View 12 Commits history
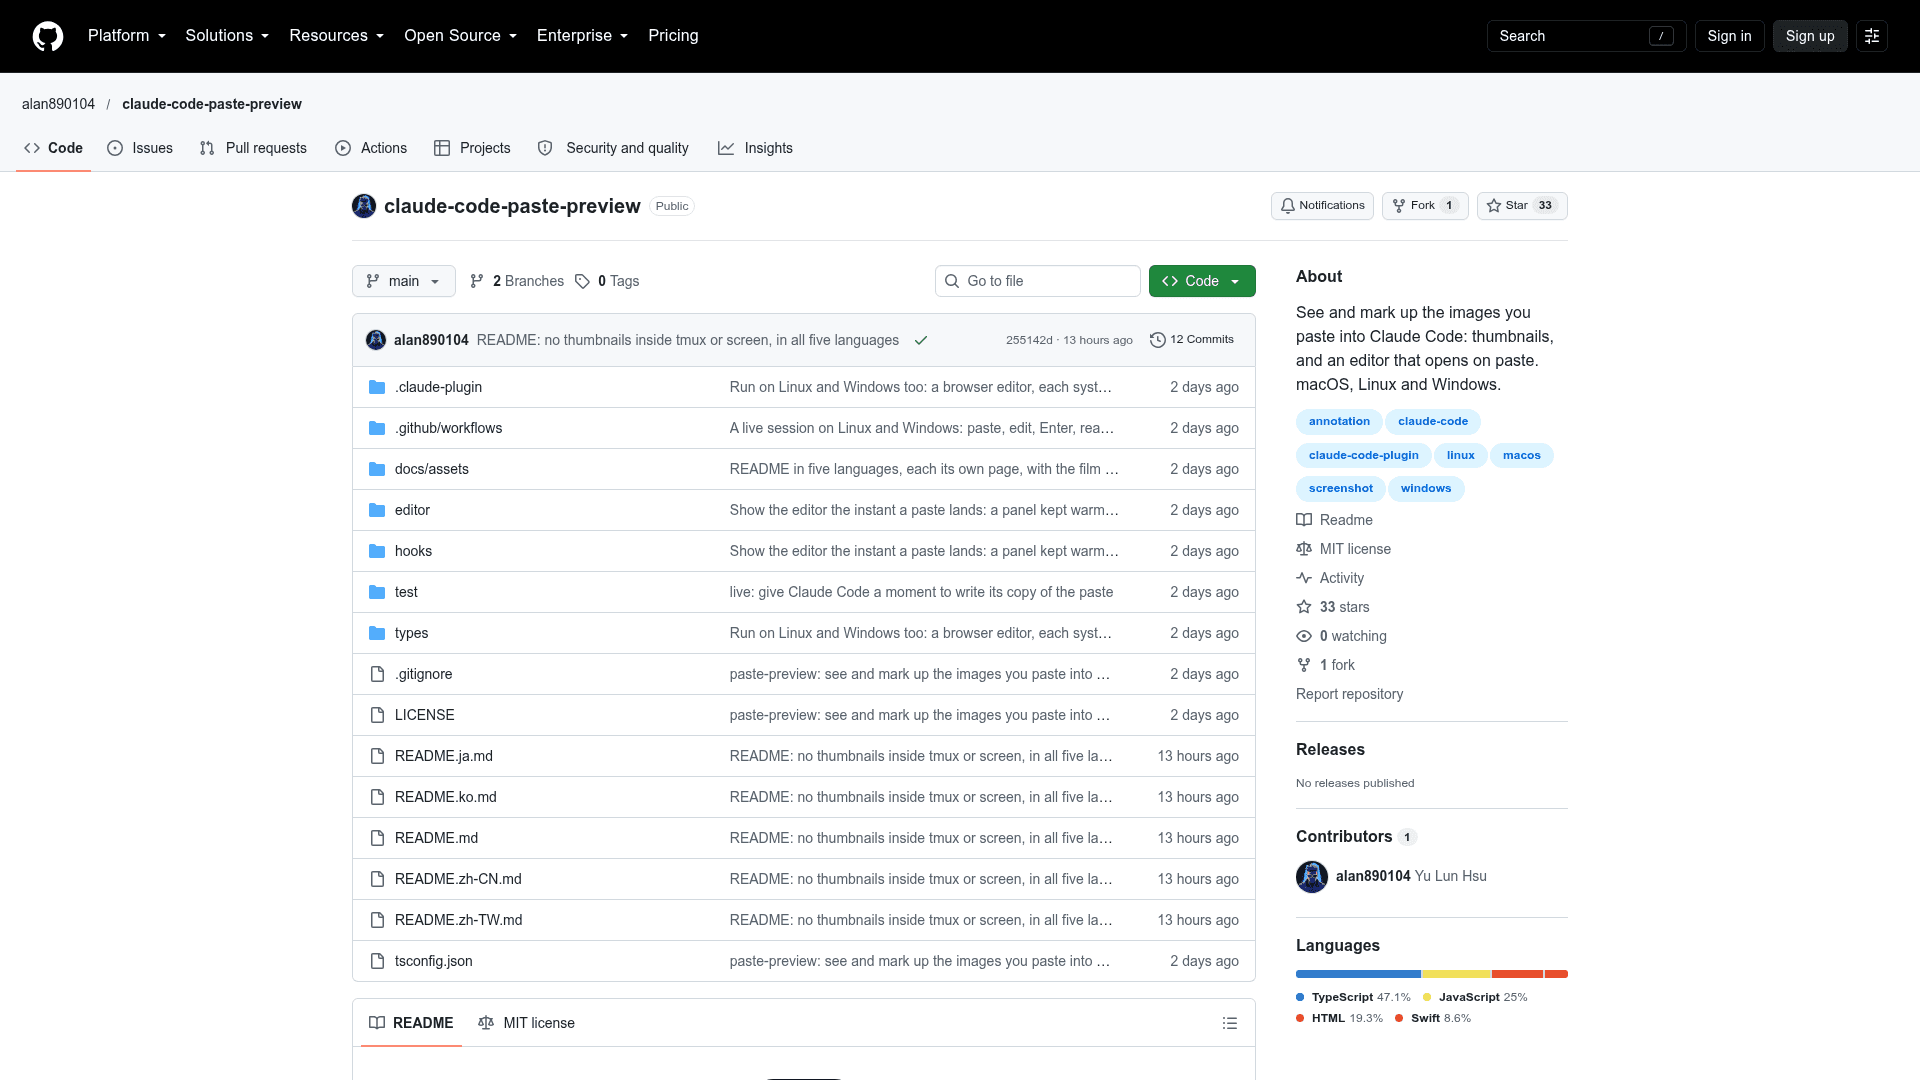The image size is (1920, 1080). 1192,340
